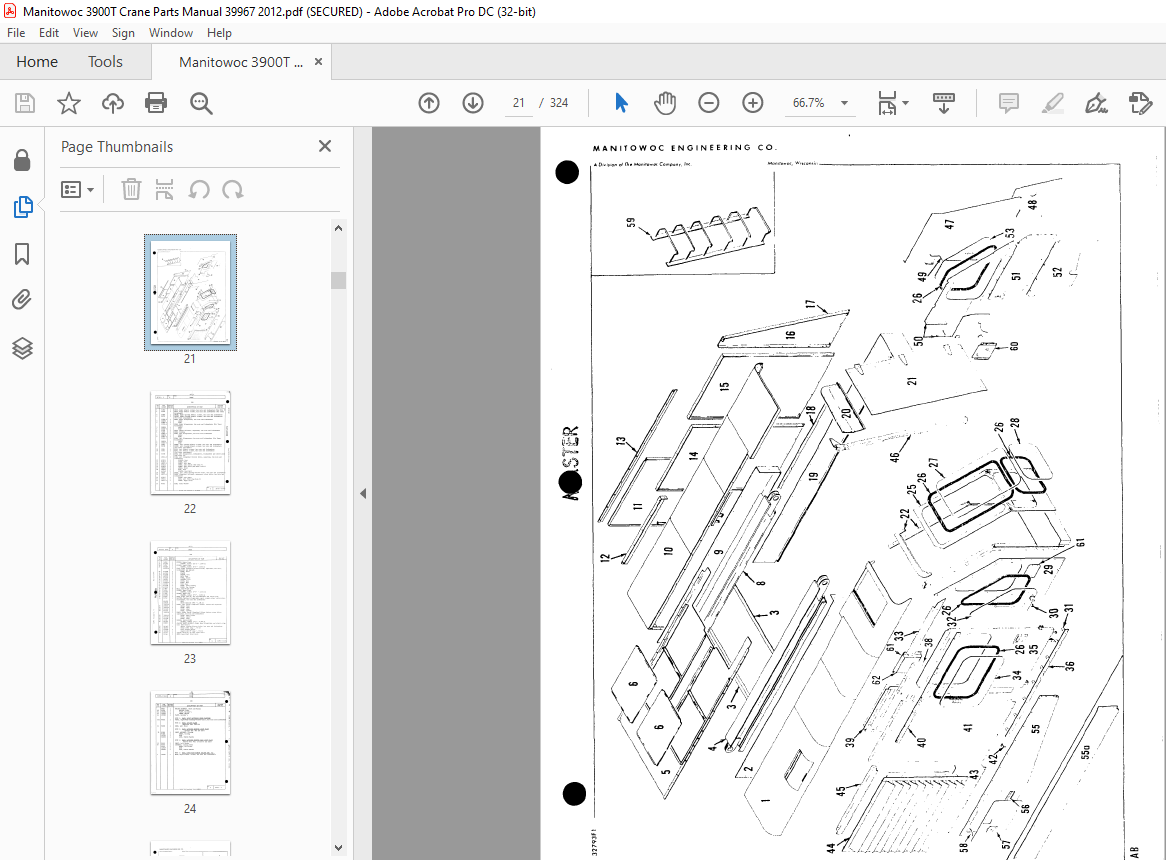
Task: Close the Page Thumbnails panel
Action: click(325, 146)
